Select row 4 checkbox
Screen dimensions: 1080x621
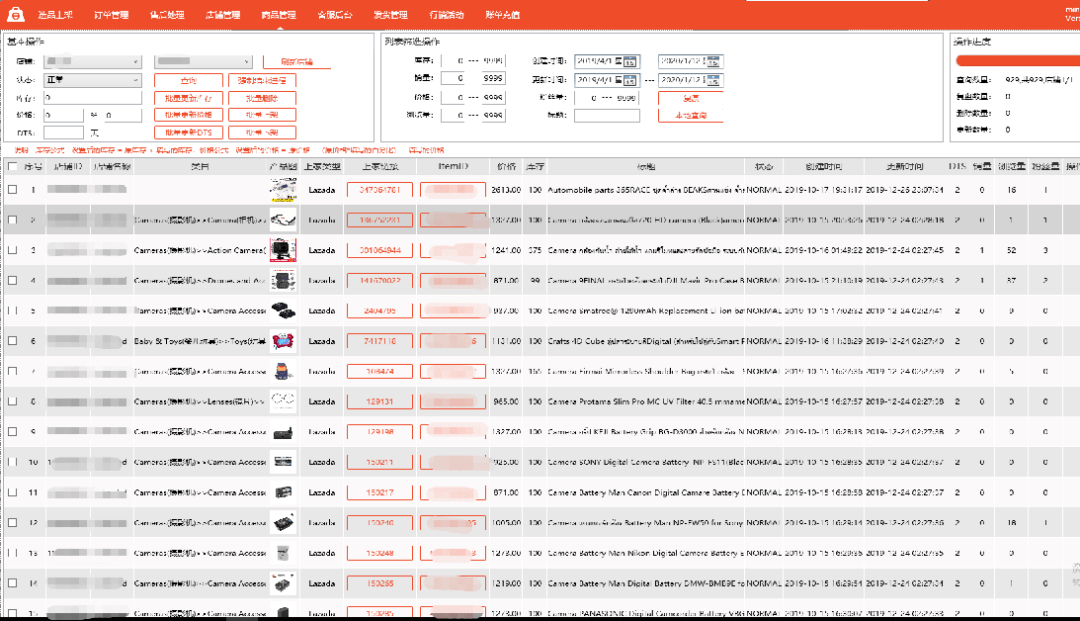coord(13,280)
